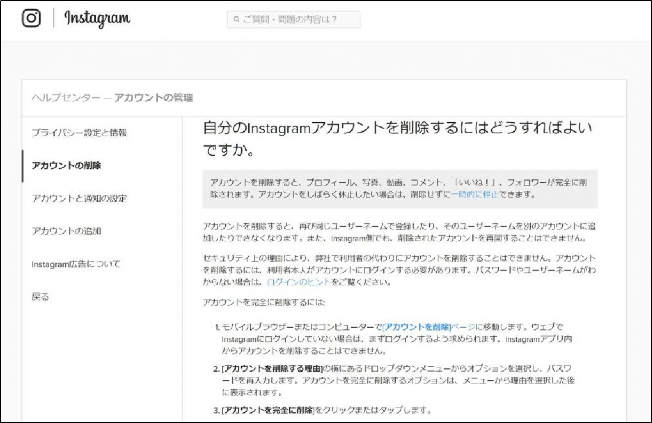This screenshot has width=652, height=423.
Task: Open the アカウントの管理 breadcrumb link
Action: (x=154, y=98)
